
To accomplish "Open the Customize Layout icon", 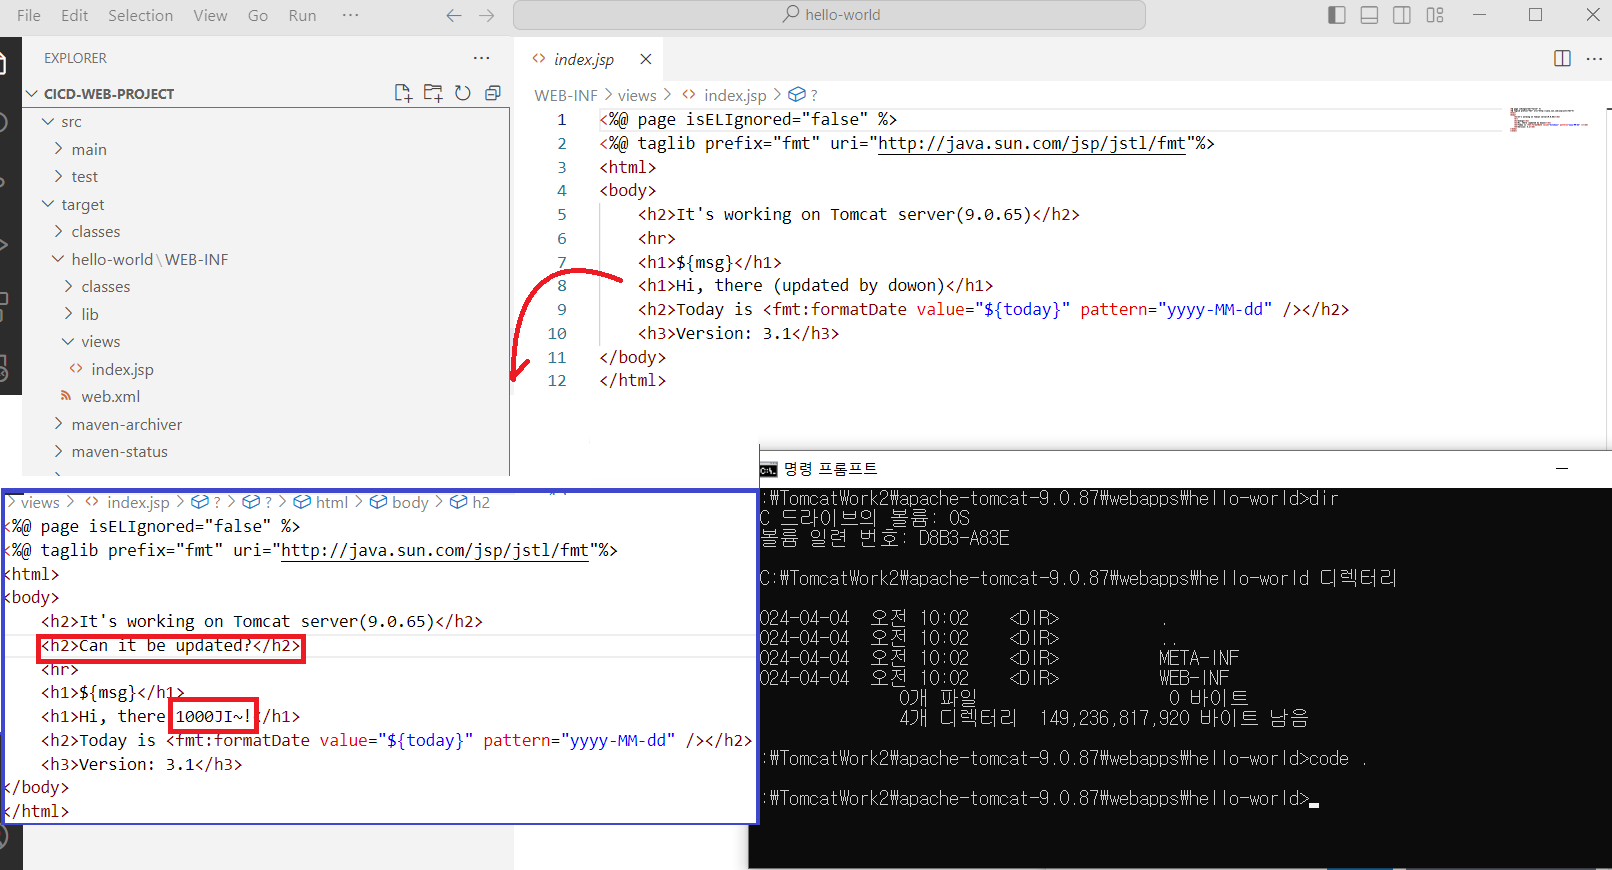I will pyautogui.click(x=1435, y=15).
